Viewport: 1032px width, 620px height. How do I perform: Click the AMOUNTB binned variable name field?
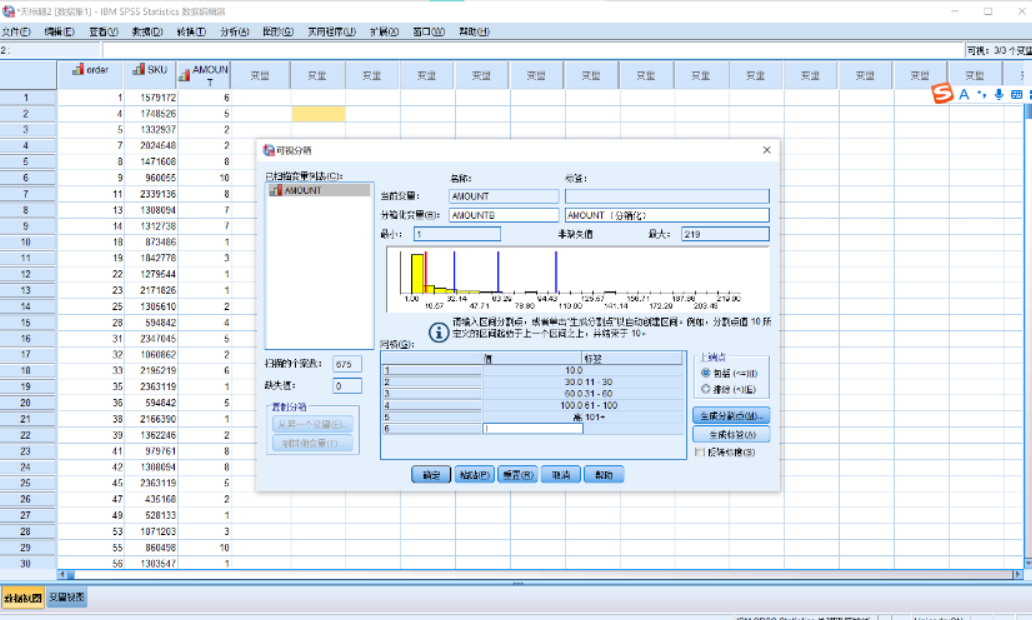(x=504, y=215)
